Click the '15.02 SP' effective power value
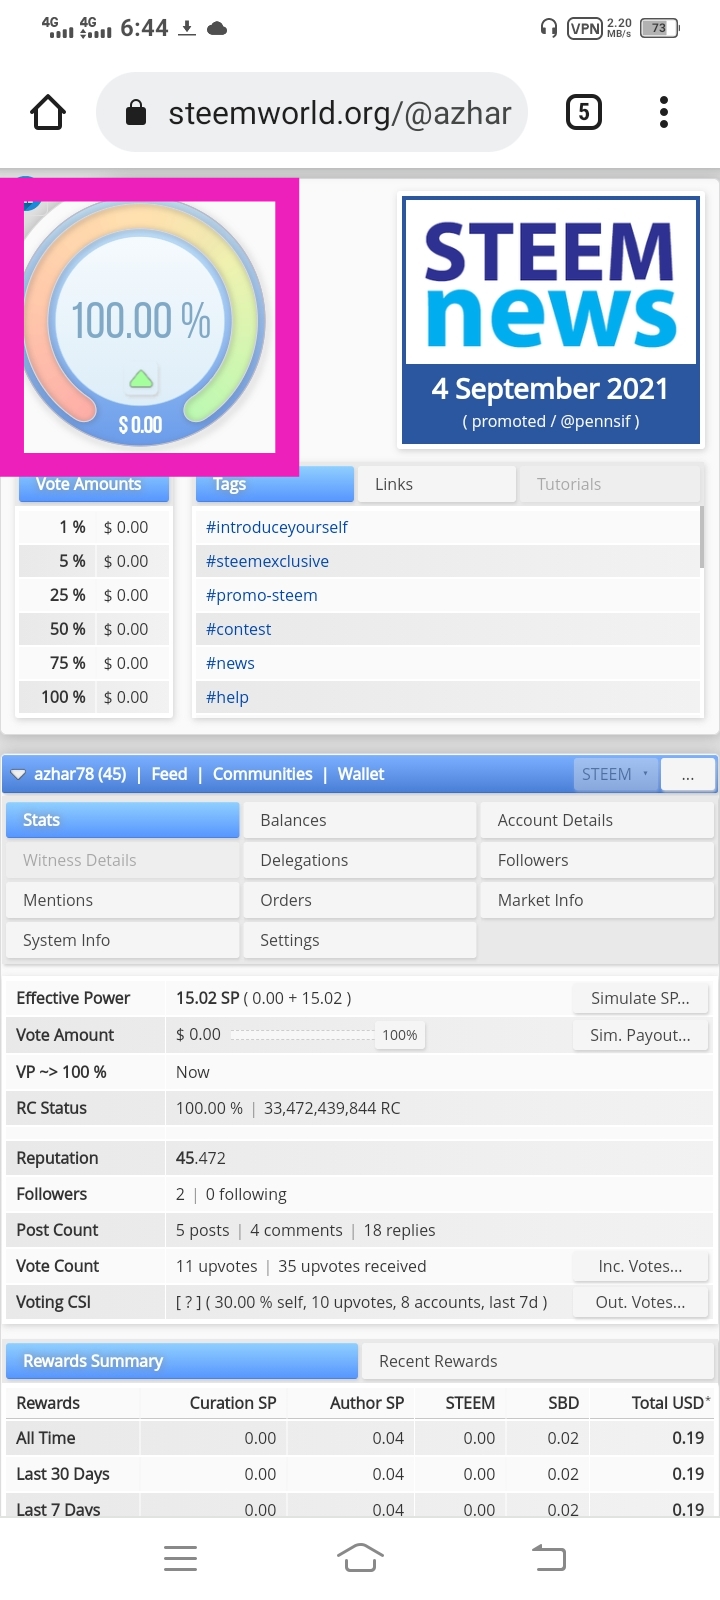The image size is (720, 1600). click(x=208, y=998)
